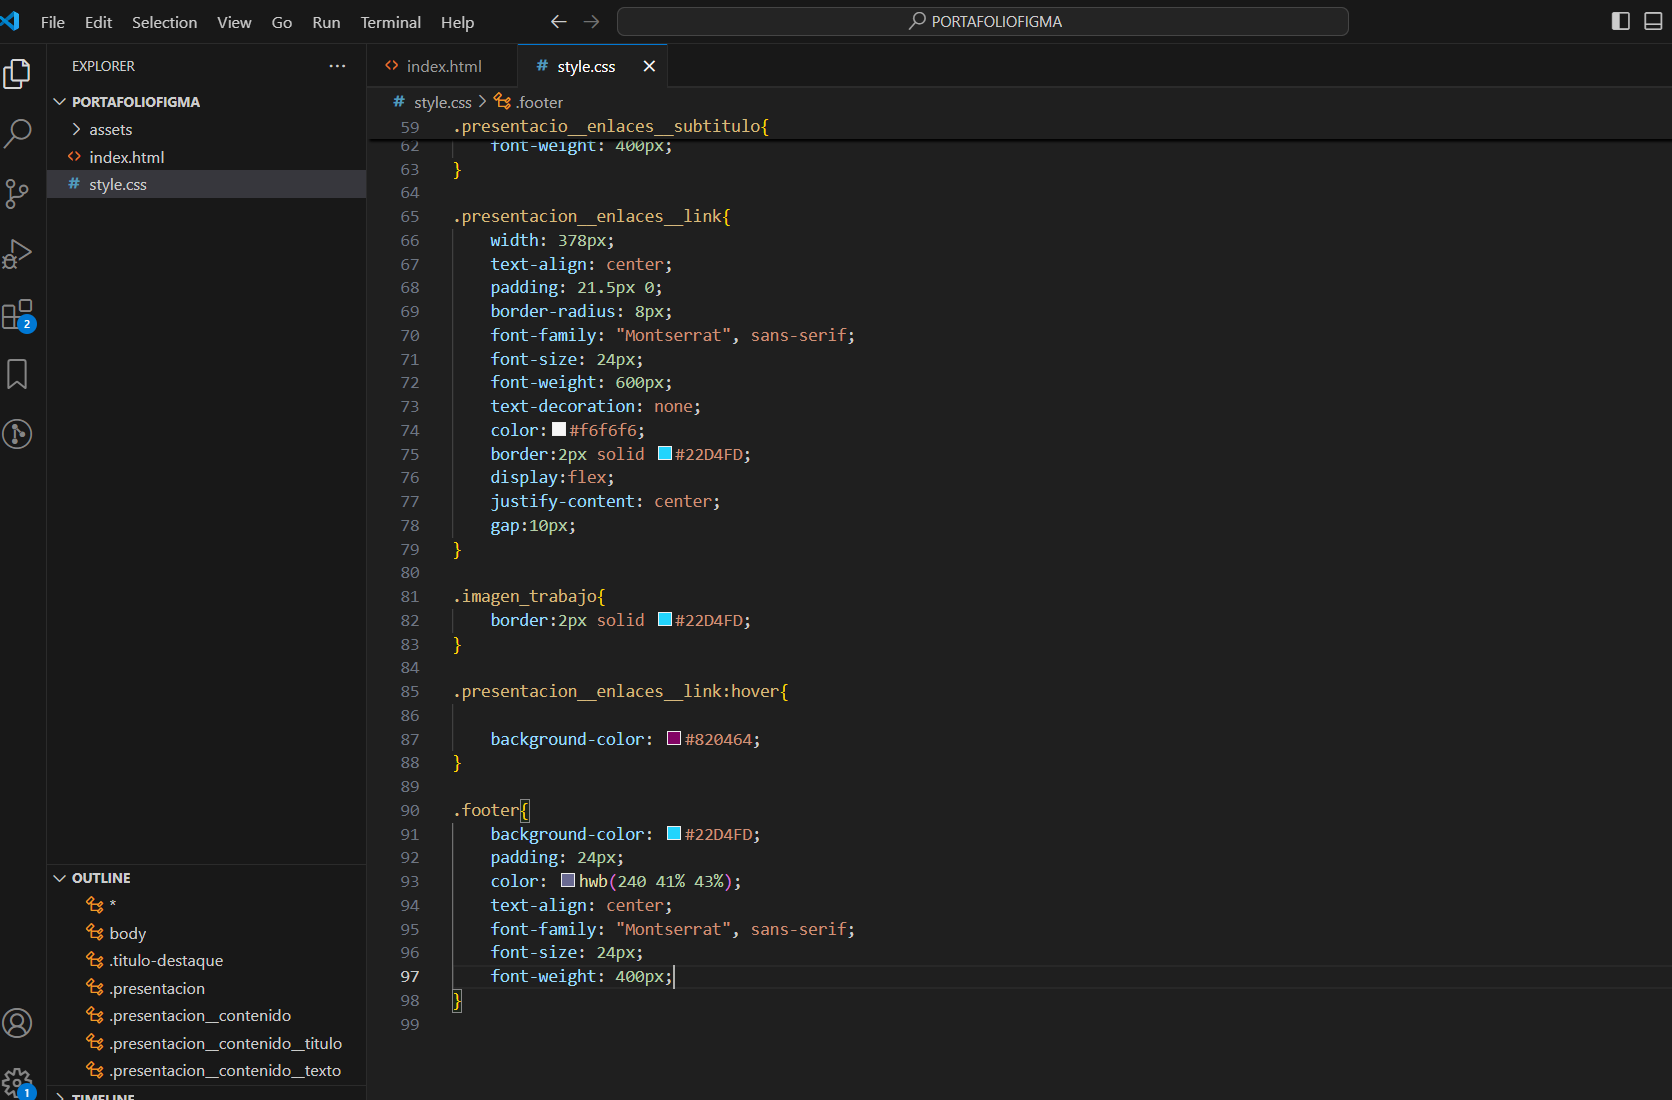Open color picker for #820464 swatch
1672x1100 pixels.
(x=674, y=738)
